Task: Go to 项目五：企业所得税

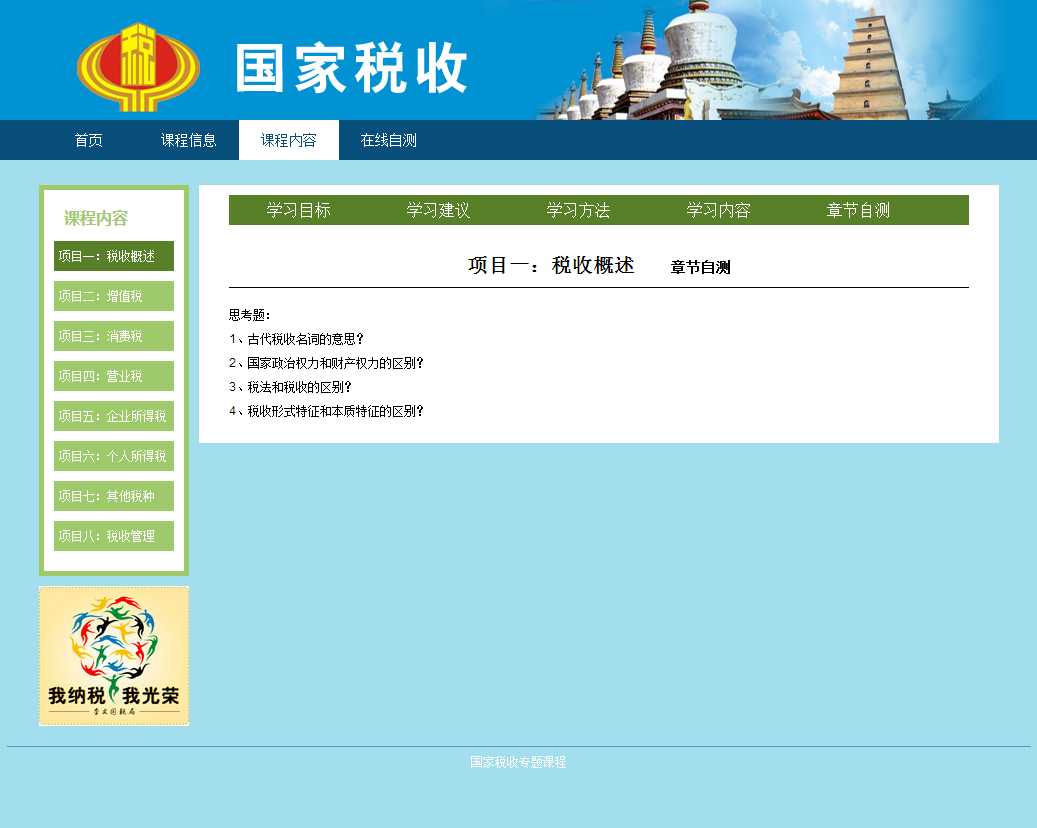Action: click(x=114, y=416)
